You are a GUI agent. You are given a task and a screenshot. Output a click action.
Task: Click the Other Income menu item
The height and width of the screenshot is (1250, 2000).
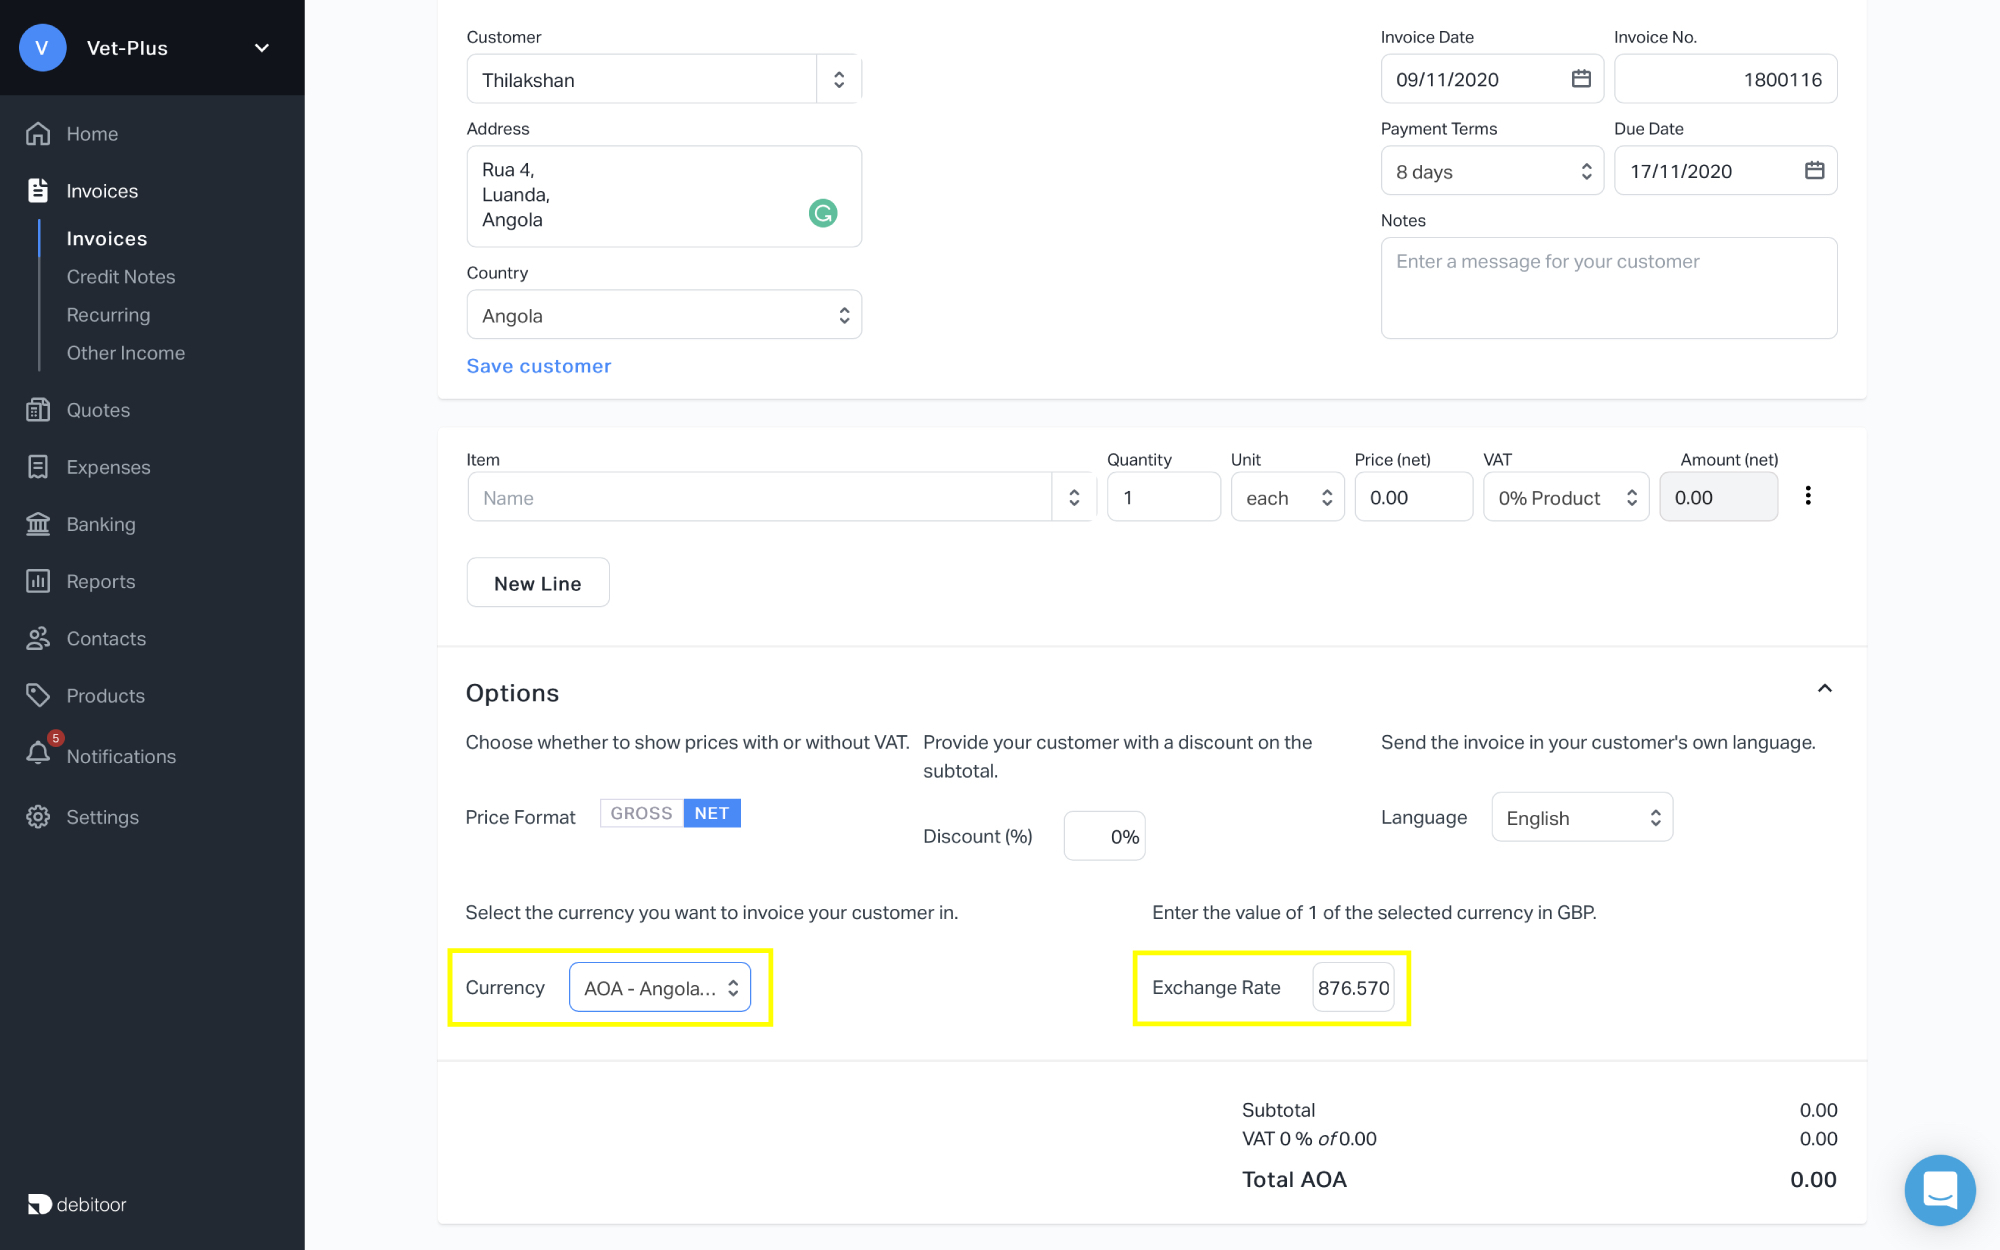(125, 351)
